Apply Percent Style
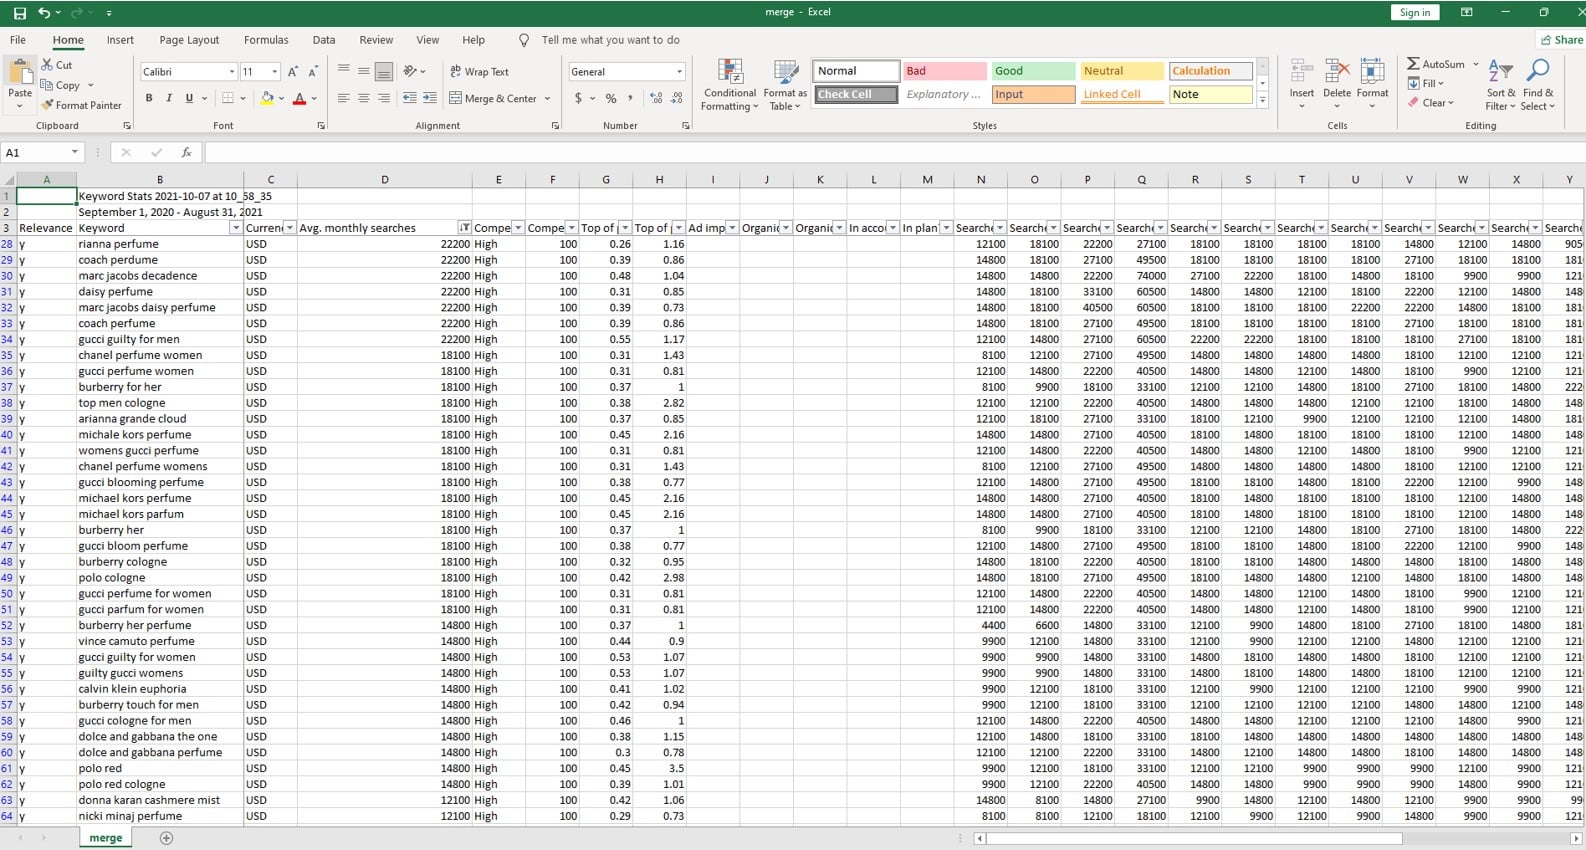Image resolution: width=1586 pixels, height=850 pixels. pyautogui.click(x=611, y=98)
